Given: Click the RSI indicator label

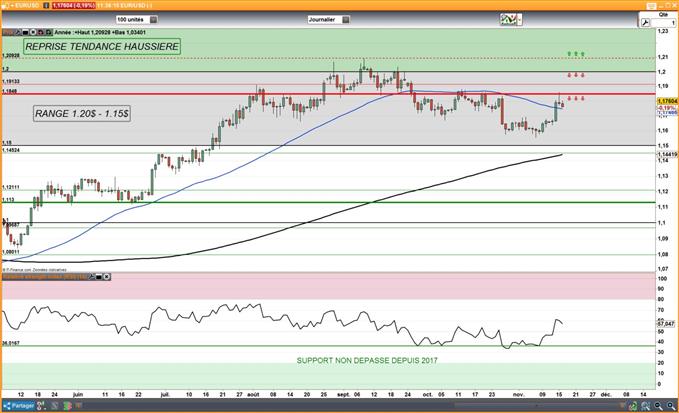Looking at the screenshot, I should point(45,276).
